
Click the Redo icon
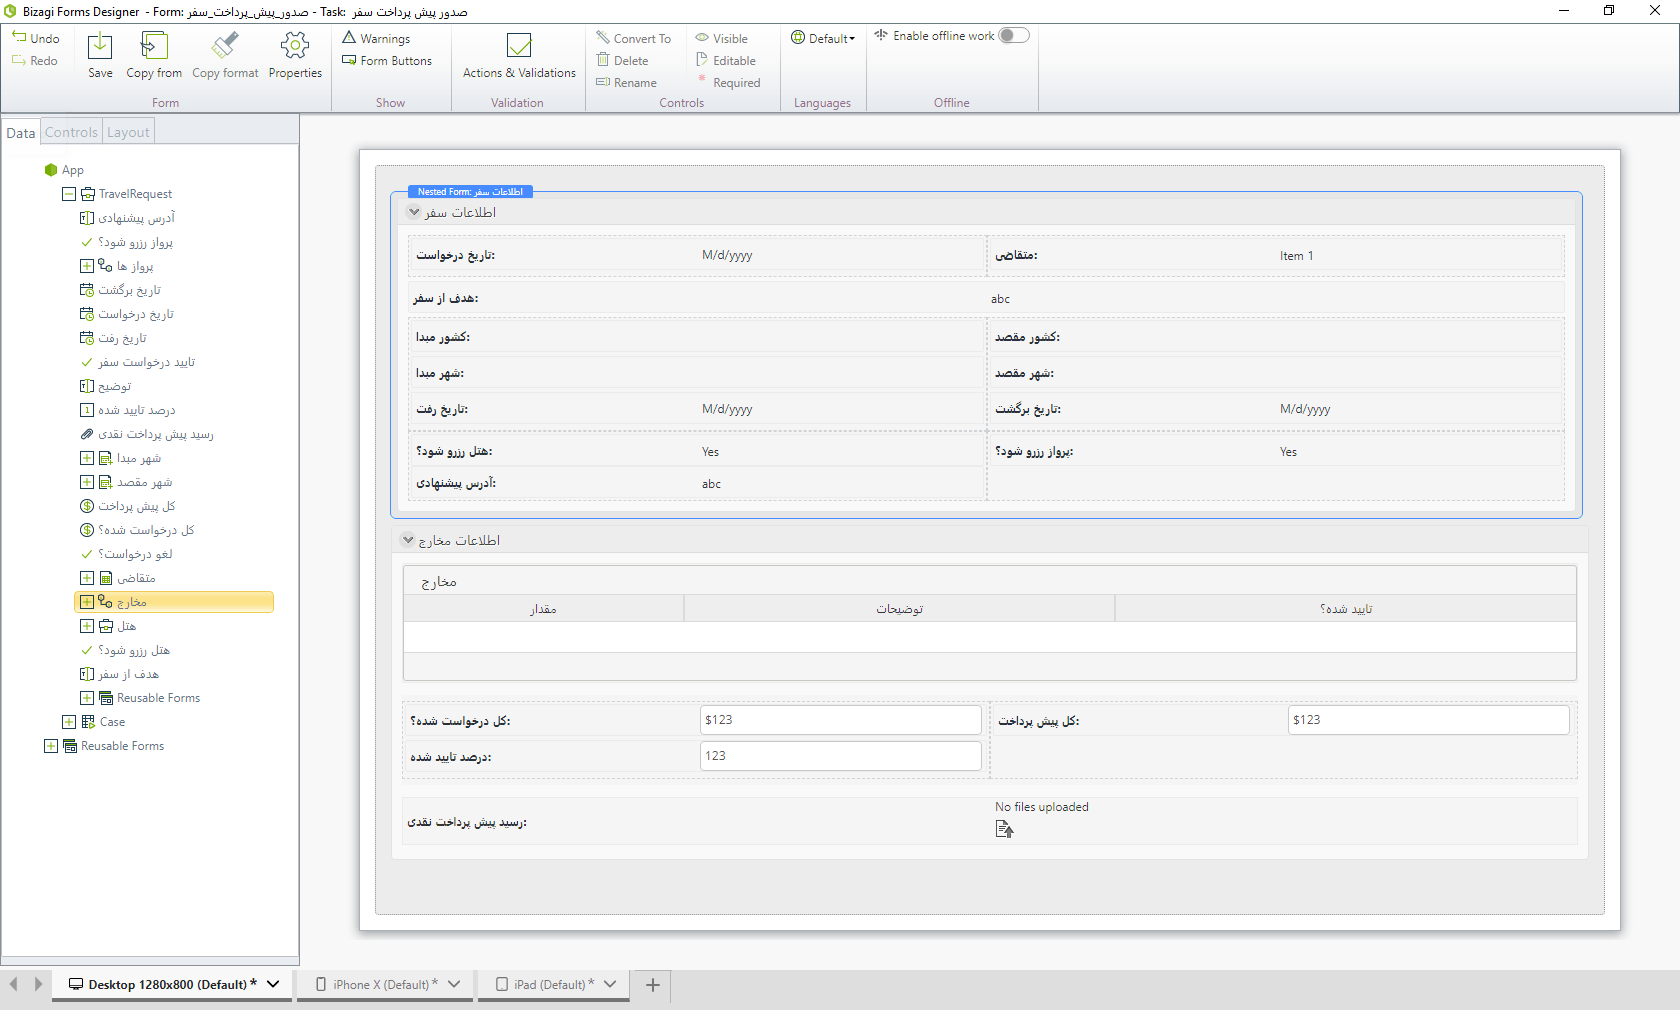coord(19,60)
